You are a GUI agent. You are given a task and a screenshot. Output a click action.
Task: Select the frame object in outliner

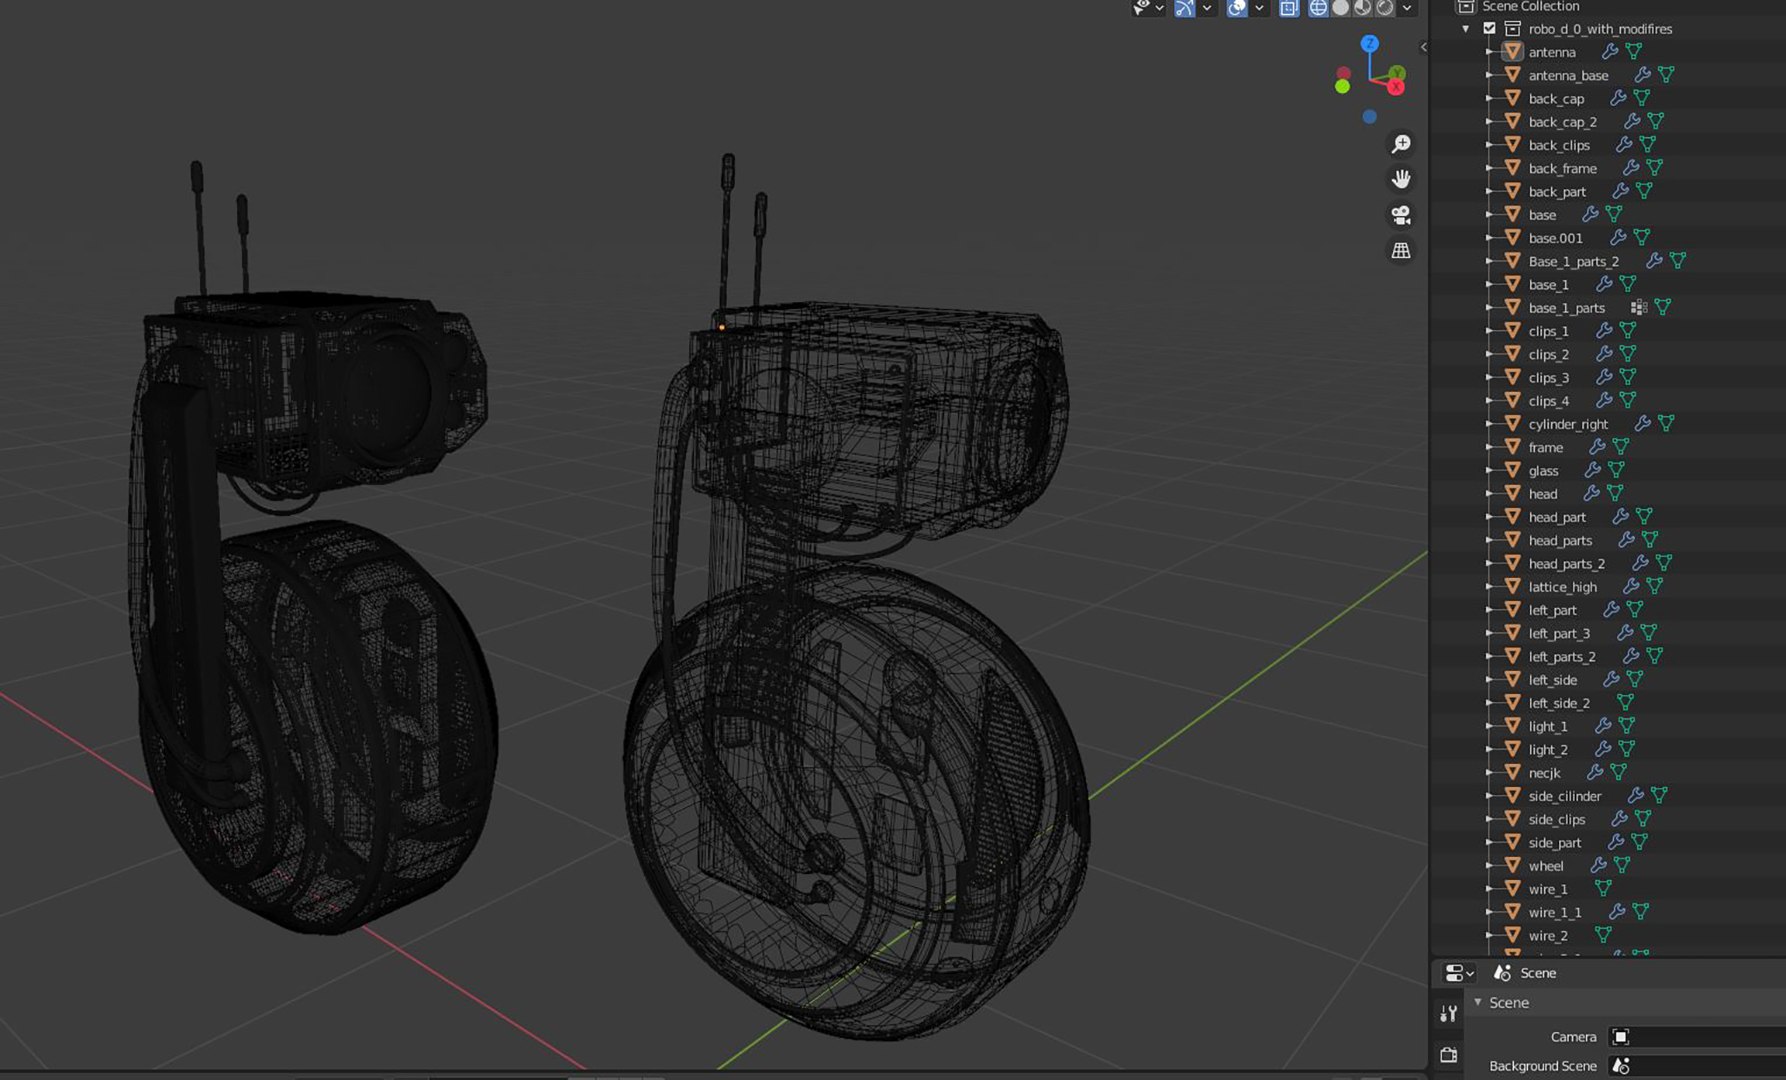tap(1545, 447)
